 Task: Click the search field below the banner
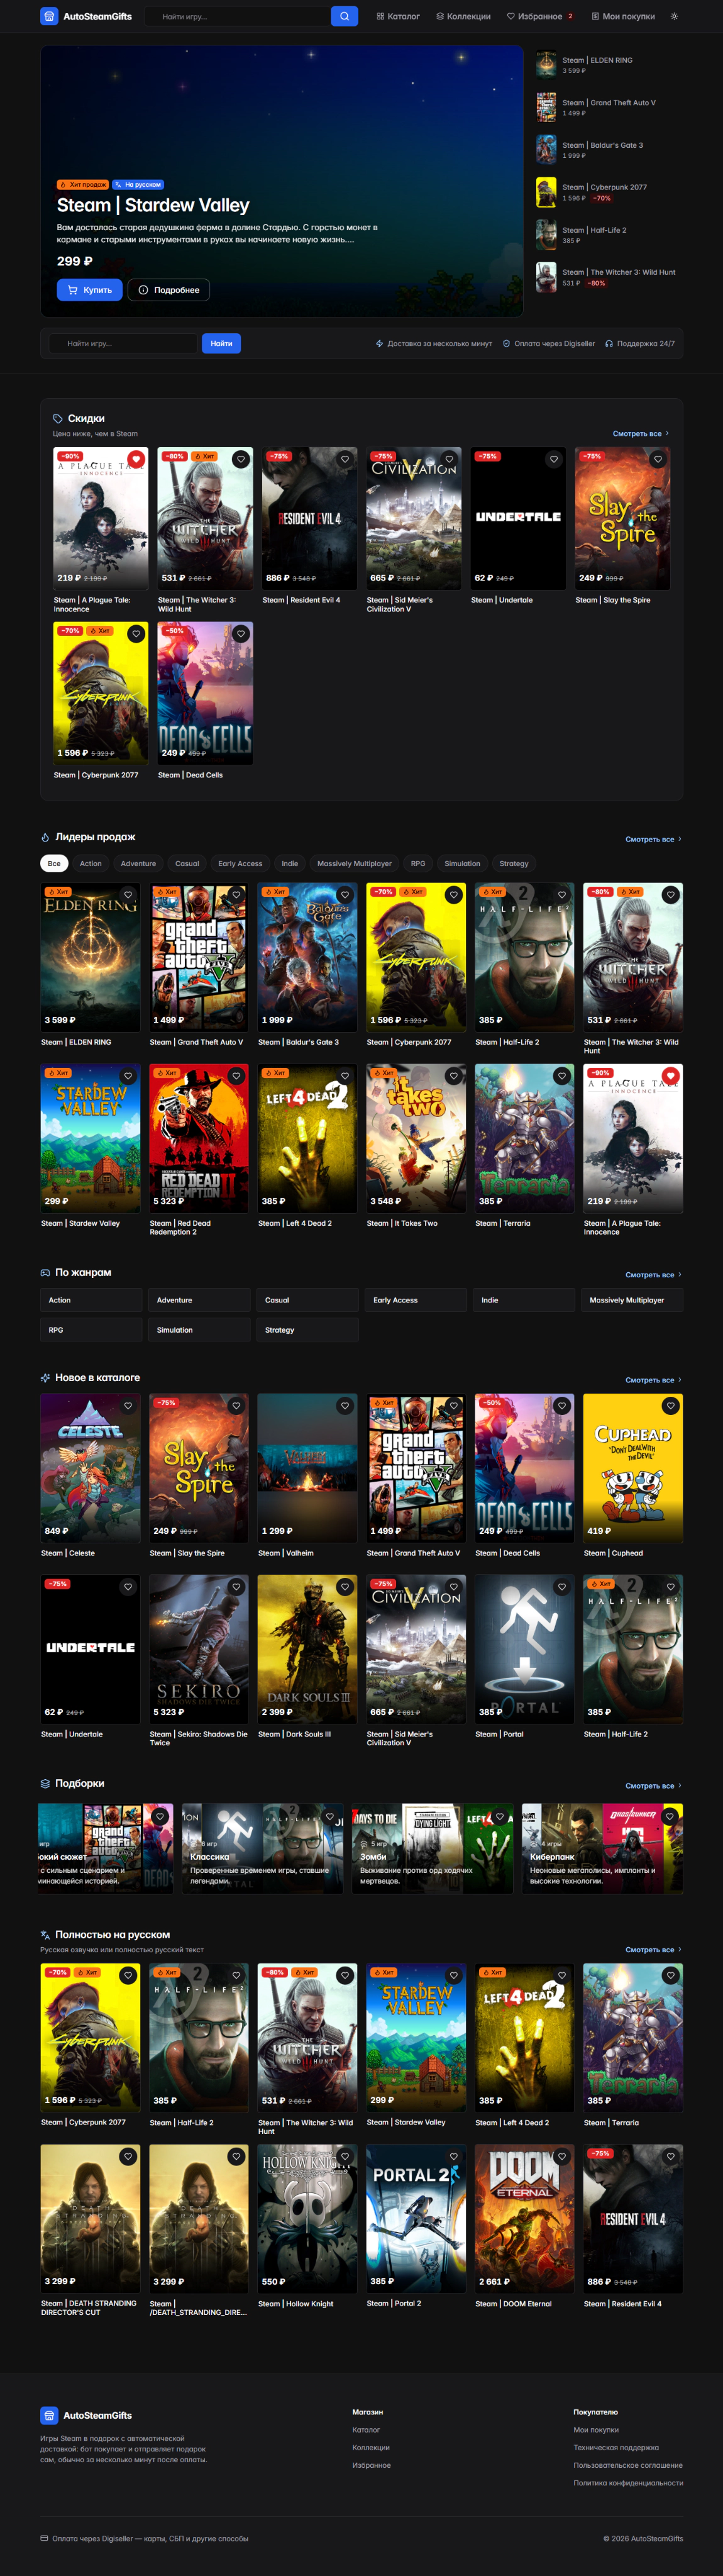[125, 343]
